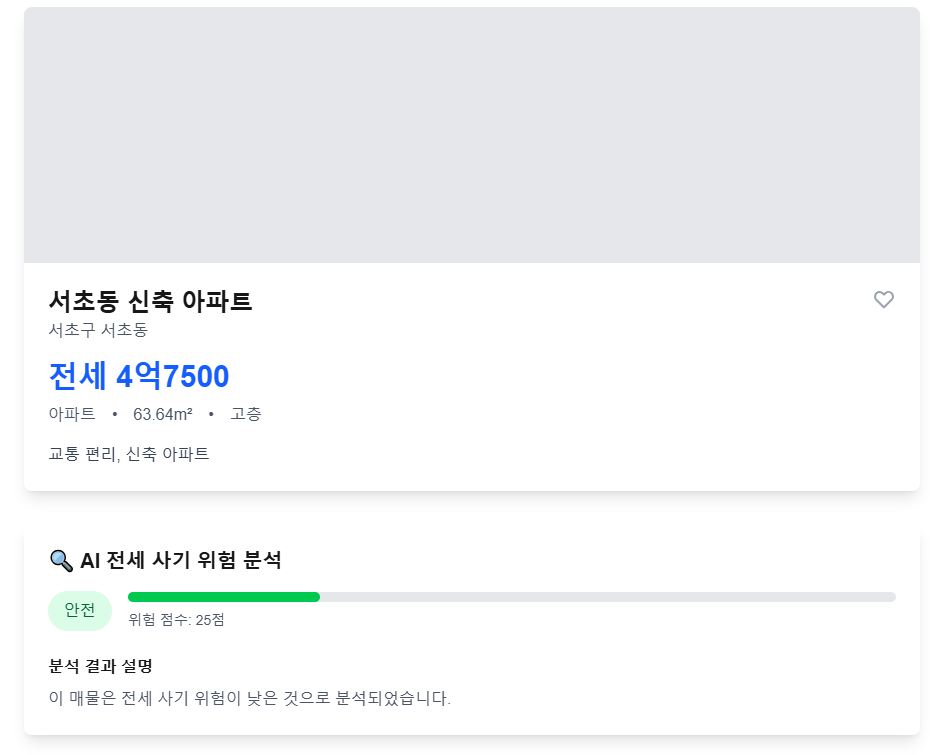950x755 pixels.
Task: Click the gray listing photo placeholder
Action: coord(471,135)
